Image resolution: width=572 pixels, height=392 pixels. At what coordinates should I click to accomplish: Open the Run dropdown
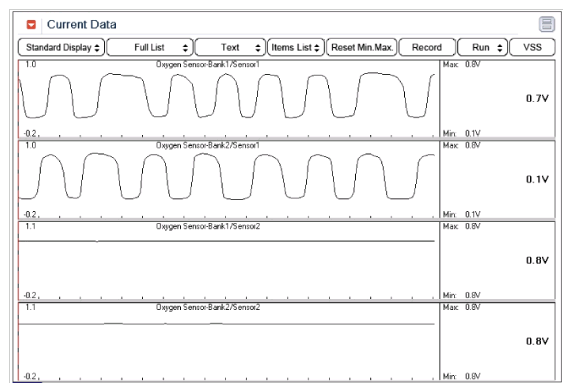tap(482, 47)
